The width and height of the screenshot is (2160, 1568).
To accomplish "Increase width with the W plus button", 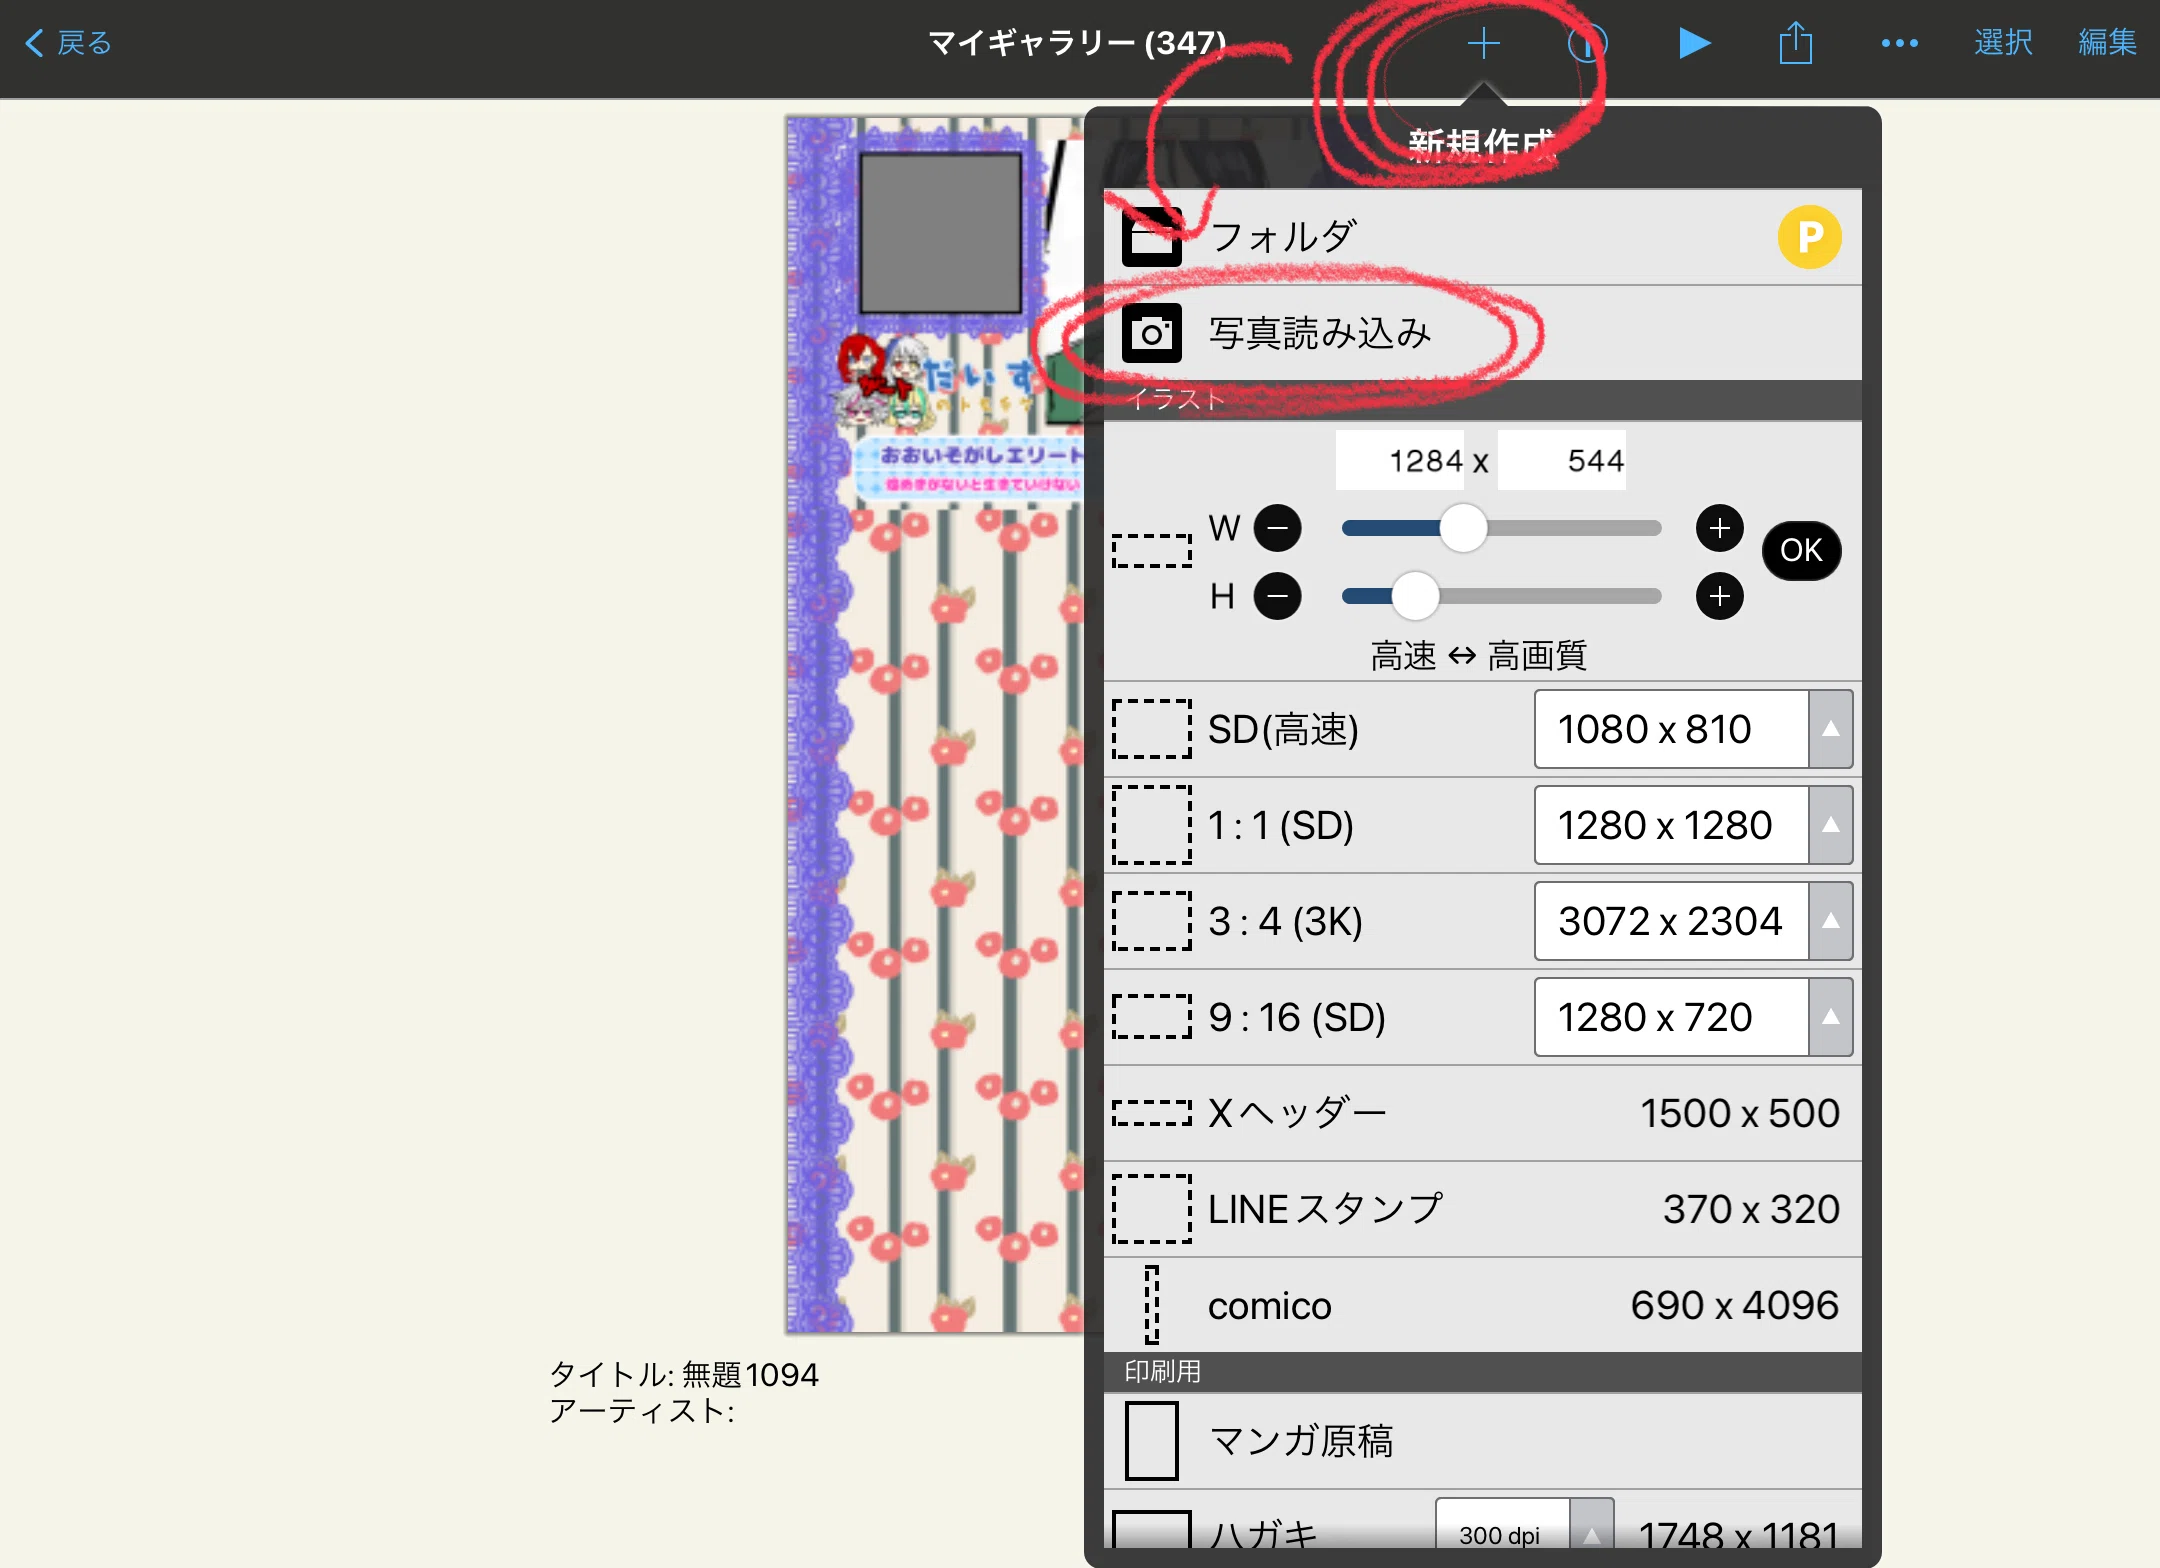I will [x=1719, y=528].
